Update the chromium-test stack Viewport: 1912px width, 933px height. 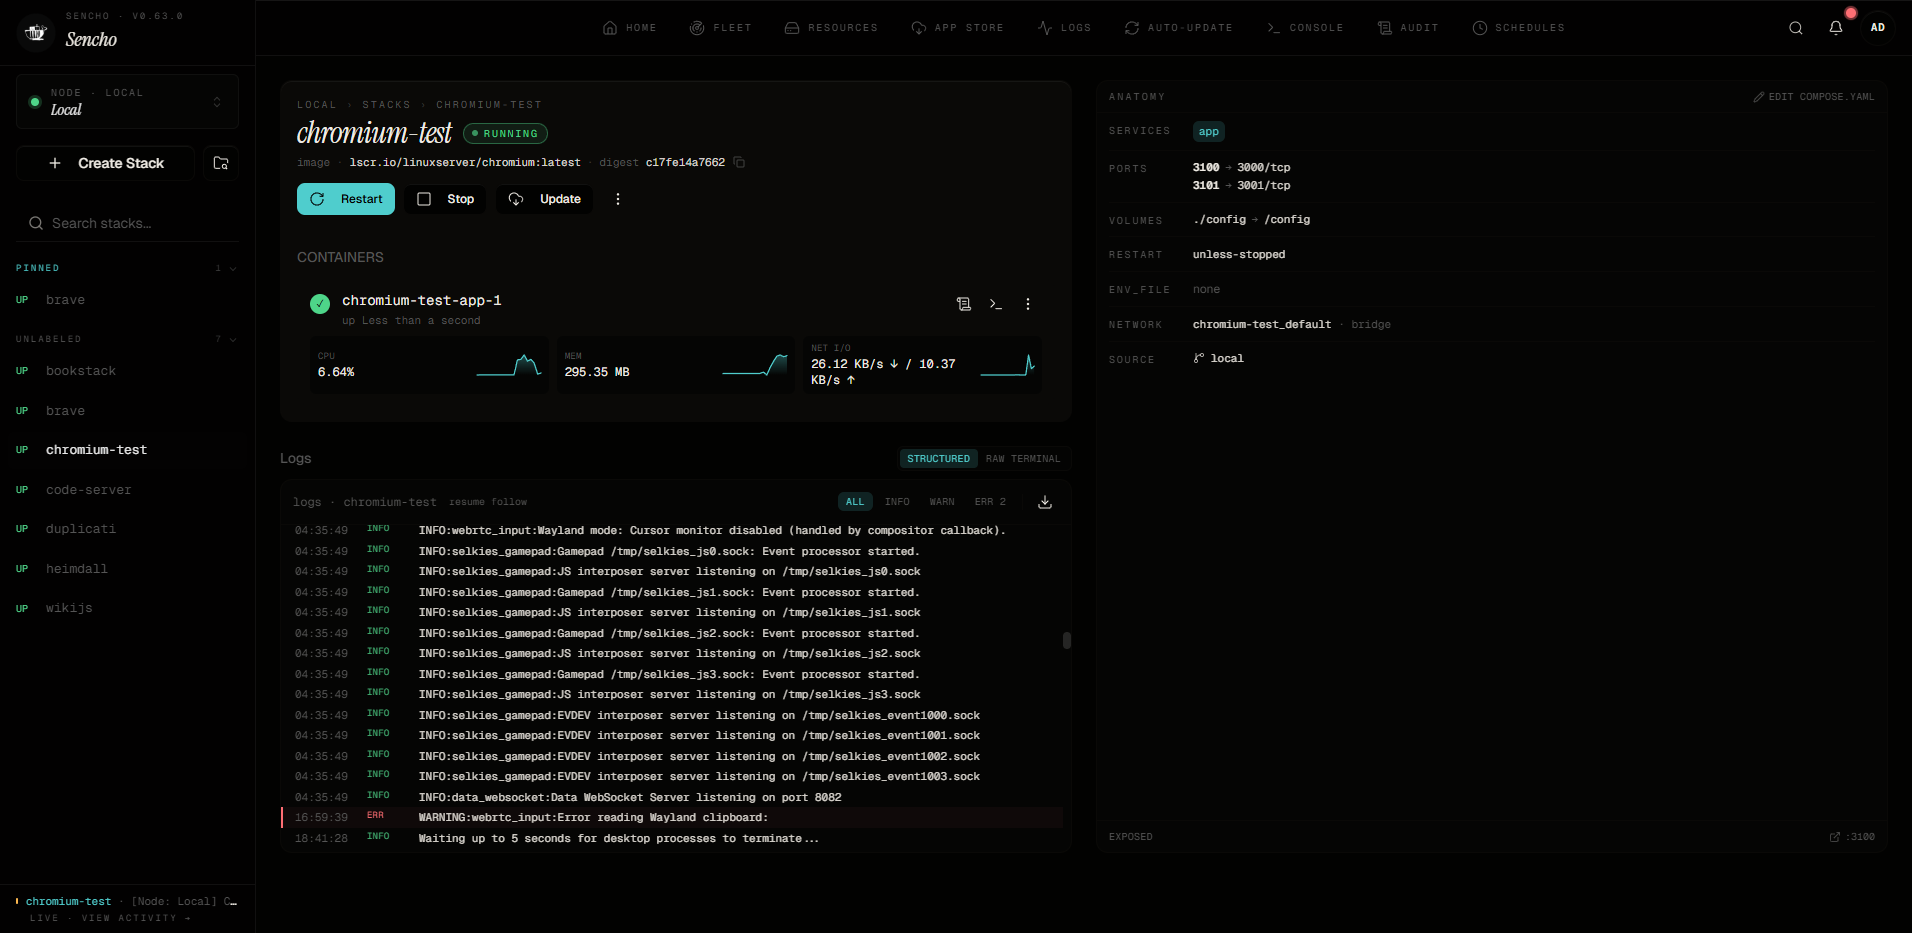point(545,199)
